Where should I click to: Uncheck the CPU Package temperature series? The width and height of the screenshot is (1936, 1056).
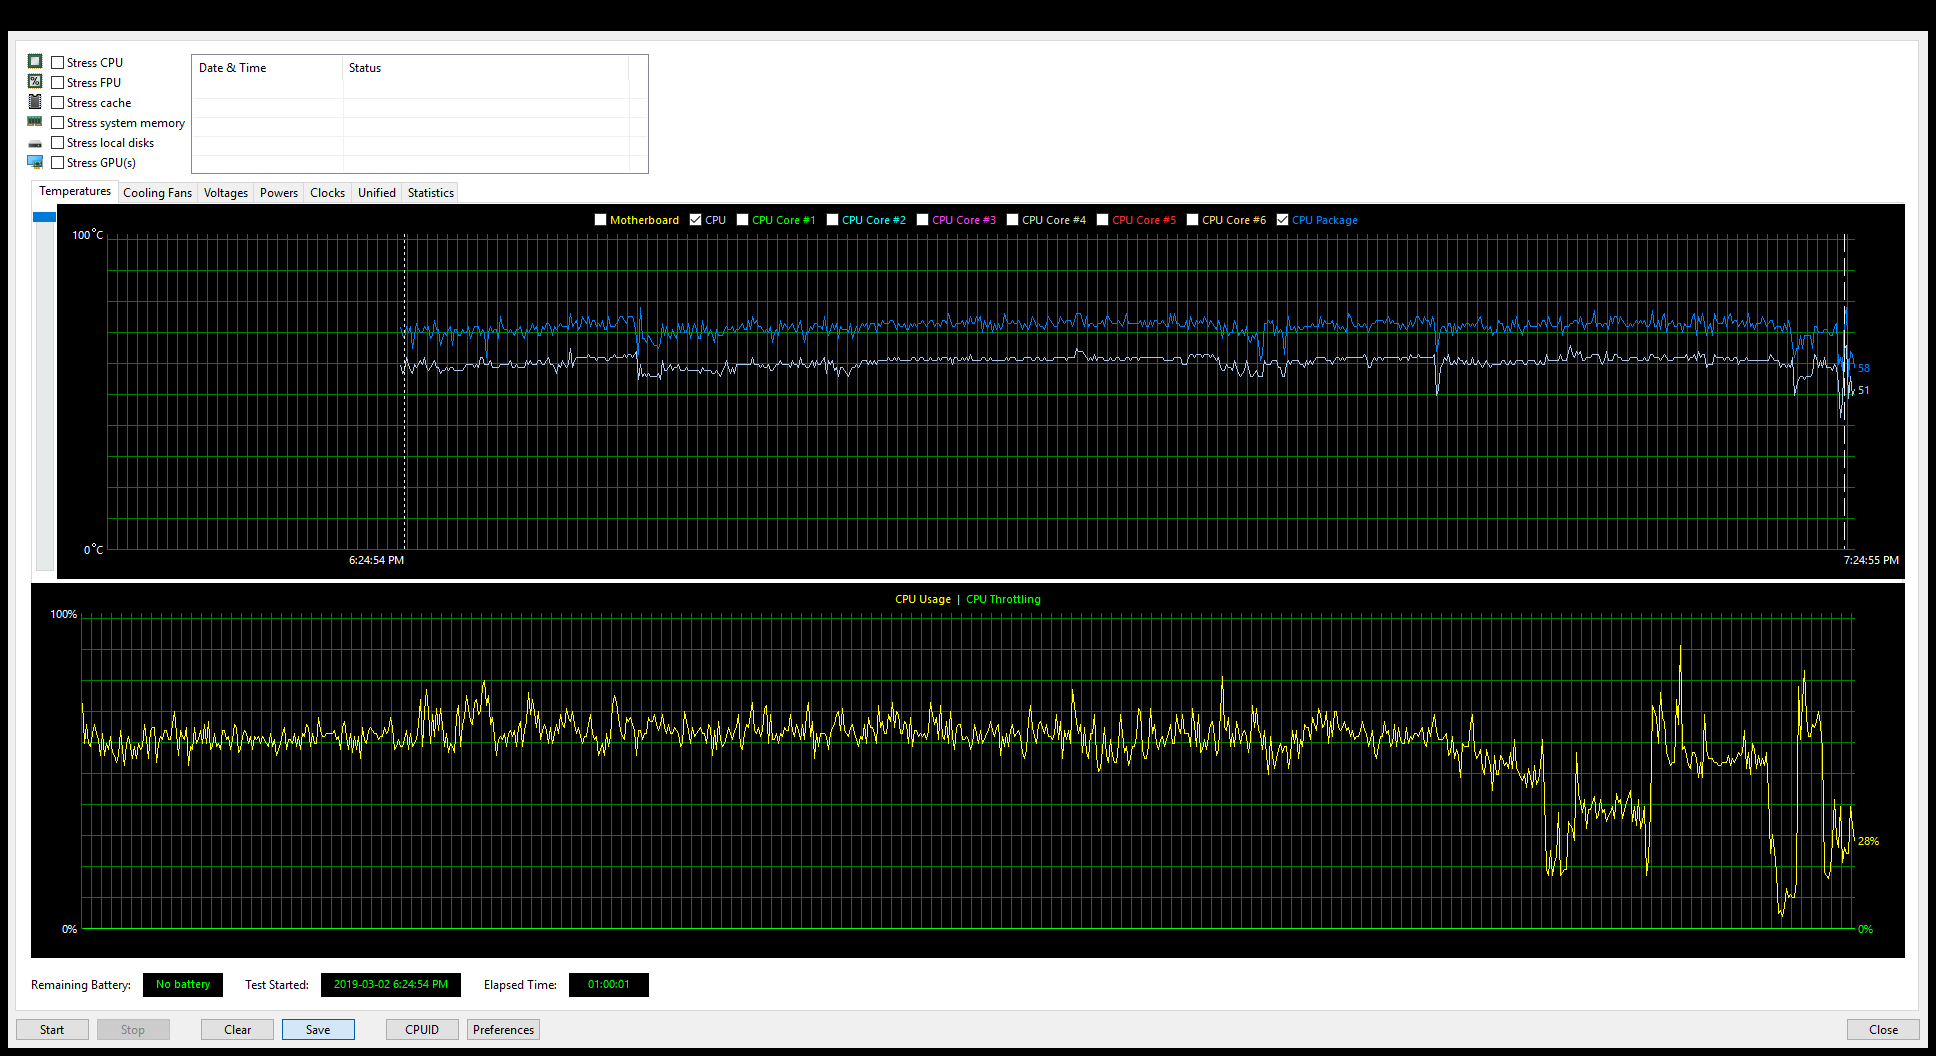pyautogui.click(x=1282, y=220)
